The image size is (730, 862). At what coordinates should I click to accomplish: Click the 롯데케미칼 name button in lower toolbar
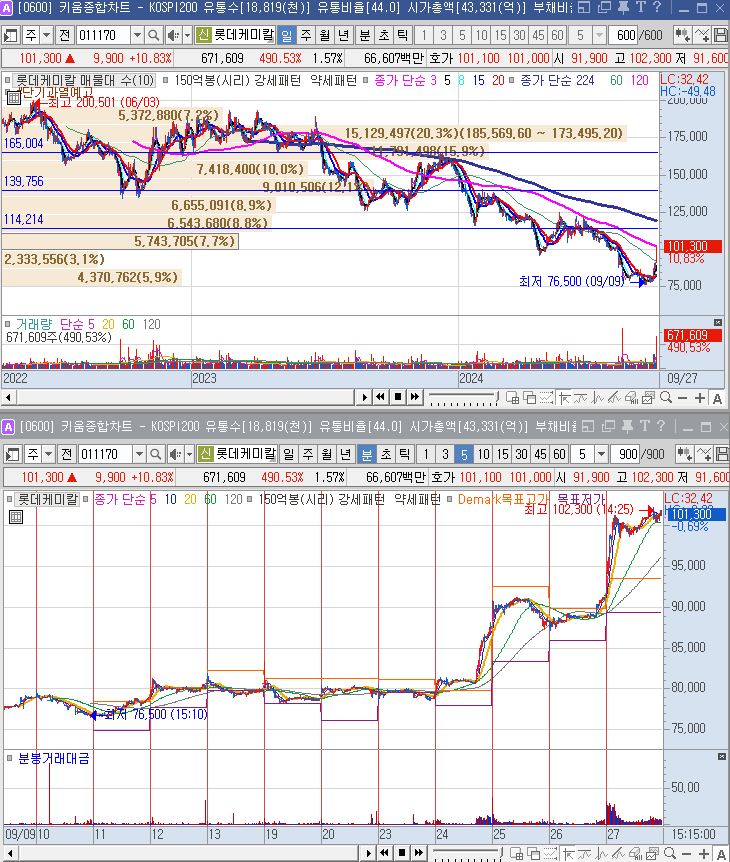click(246, 454)
